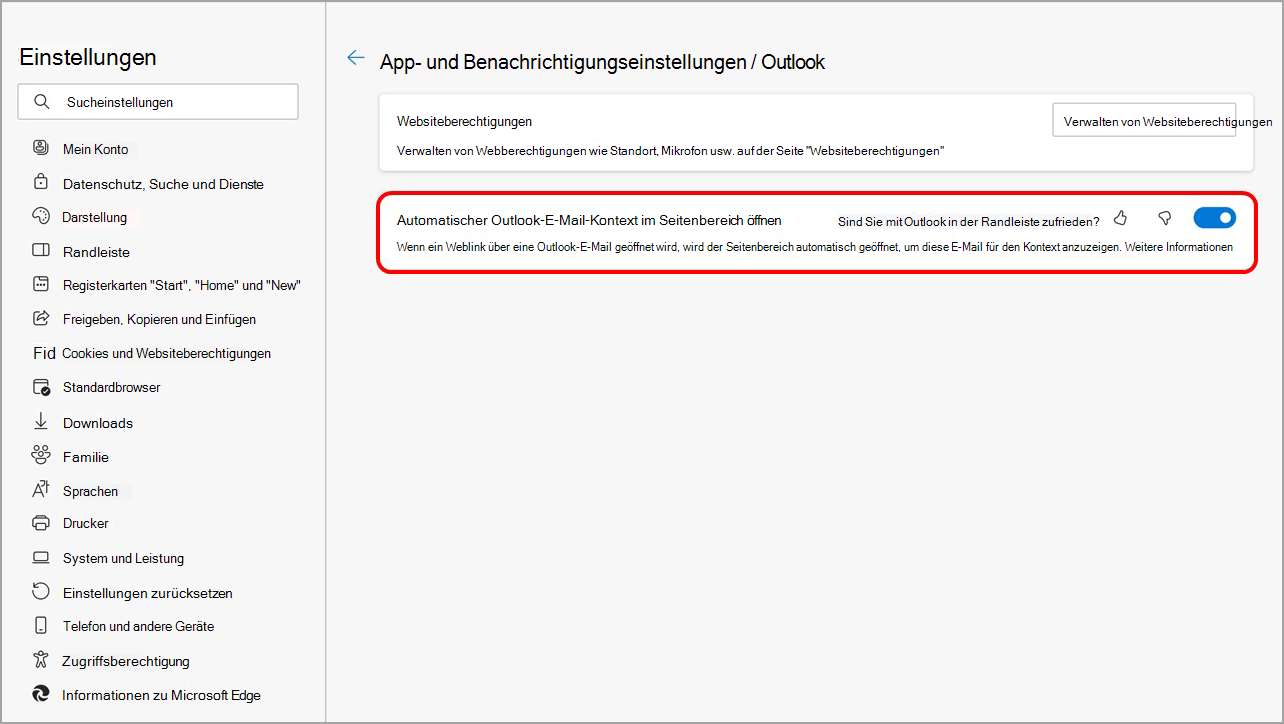Click the System und Leistung laptop icon

[41, 557]
